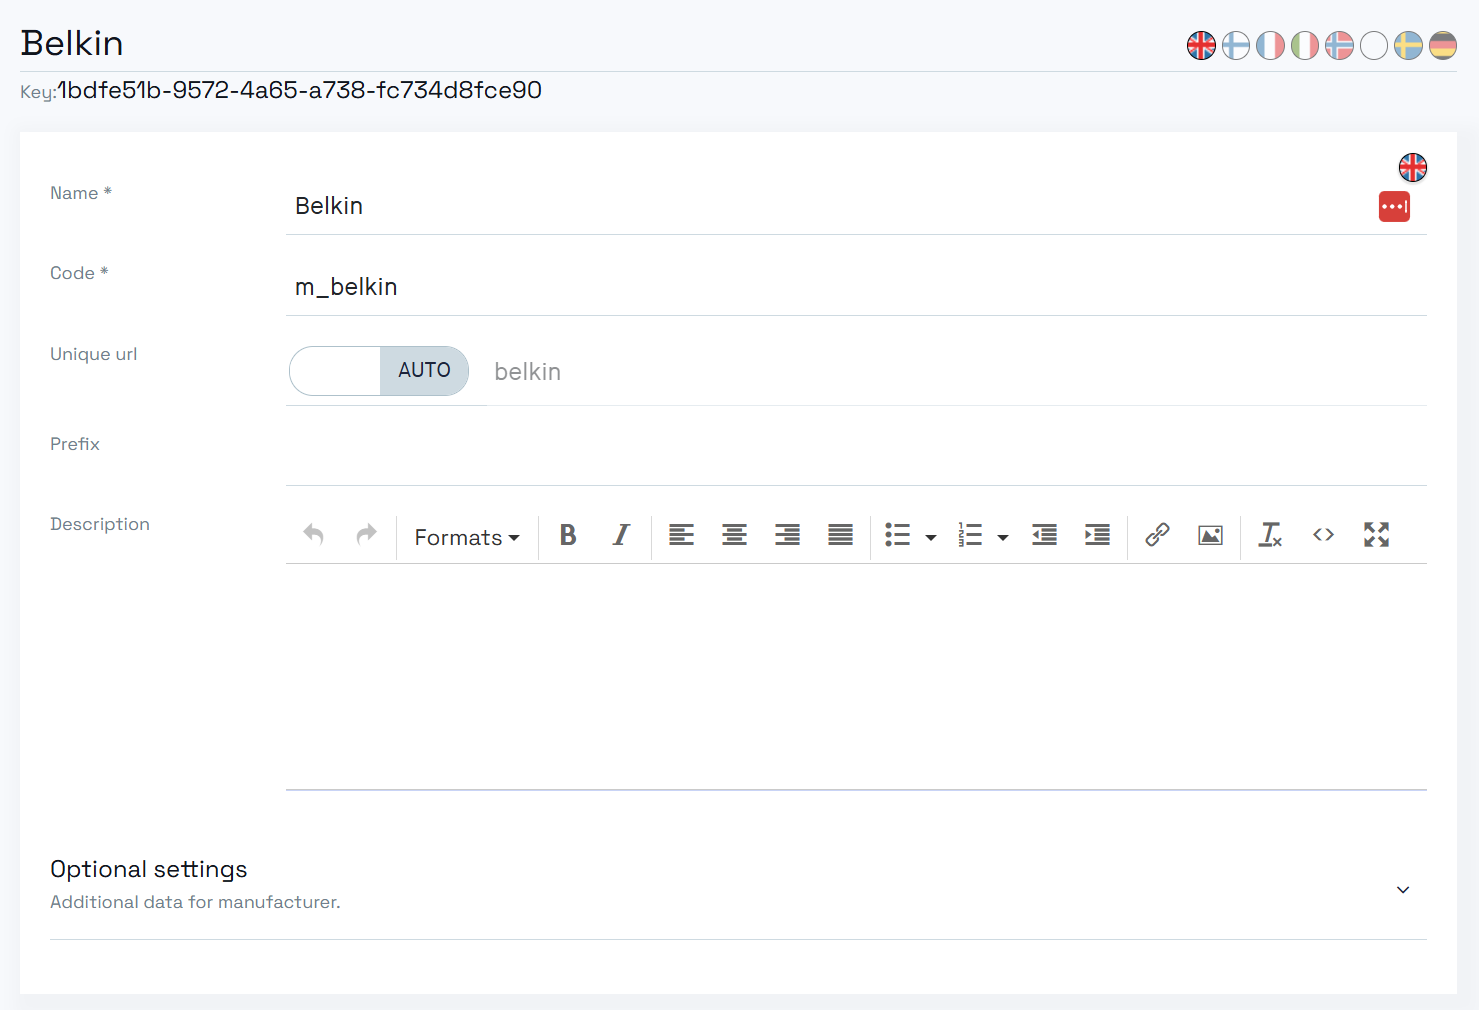Switch to the UK flag language in header

(x=1201, y=45)
